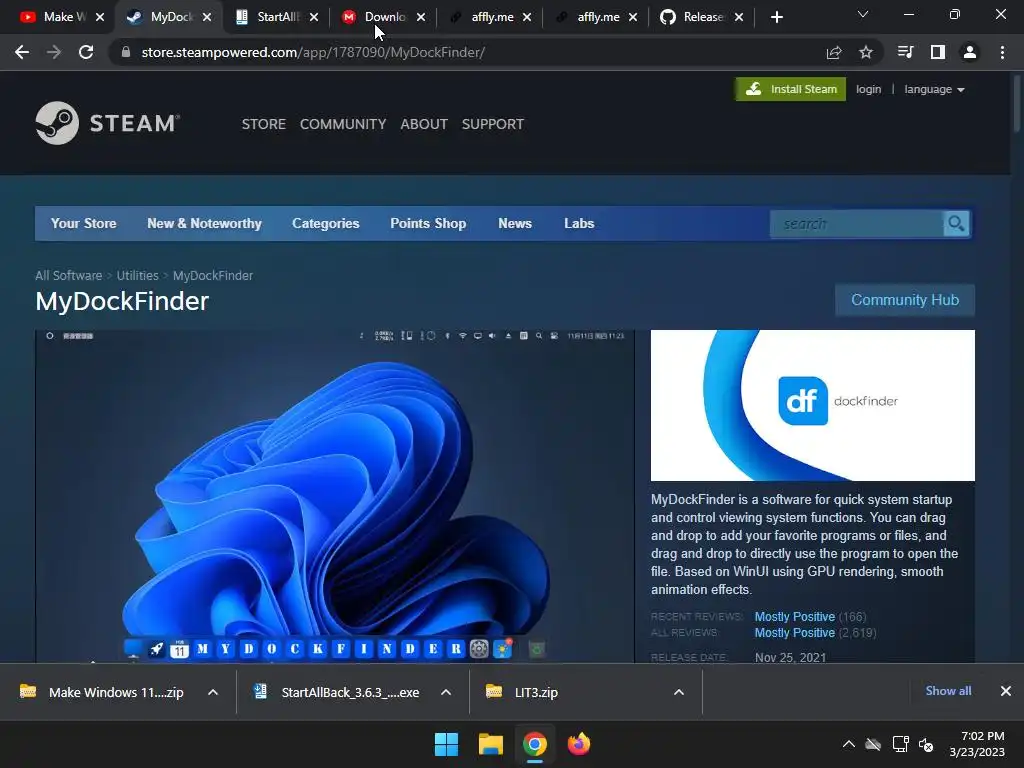
Task: Open Steam Labs
Action: [579, 223]
